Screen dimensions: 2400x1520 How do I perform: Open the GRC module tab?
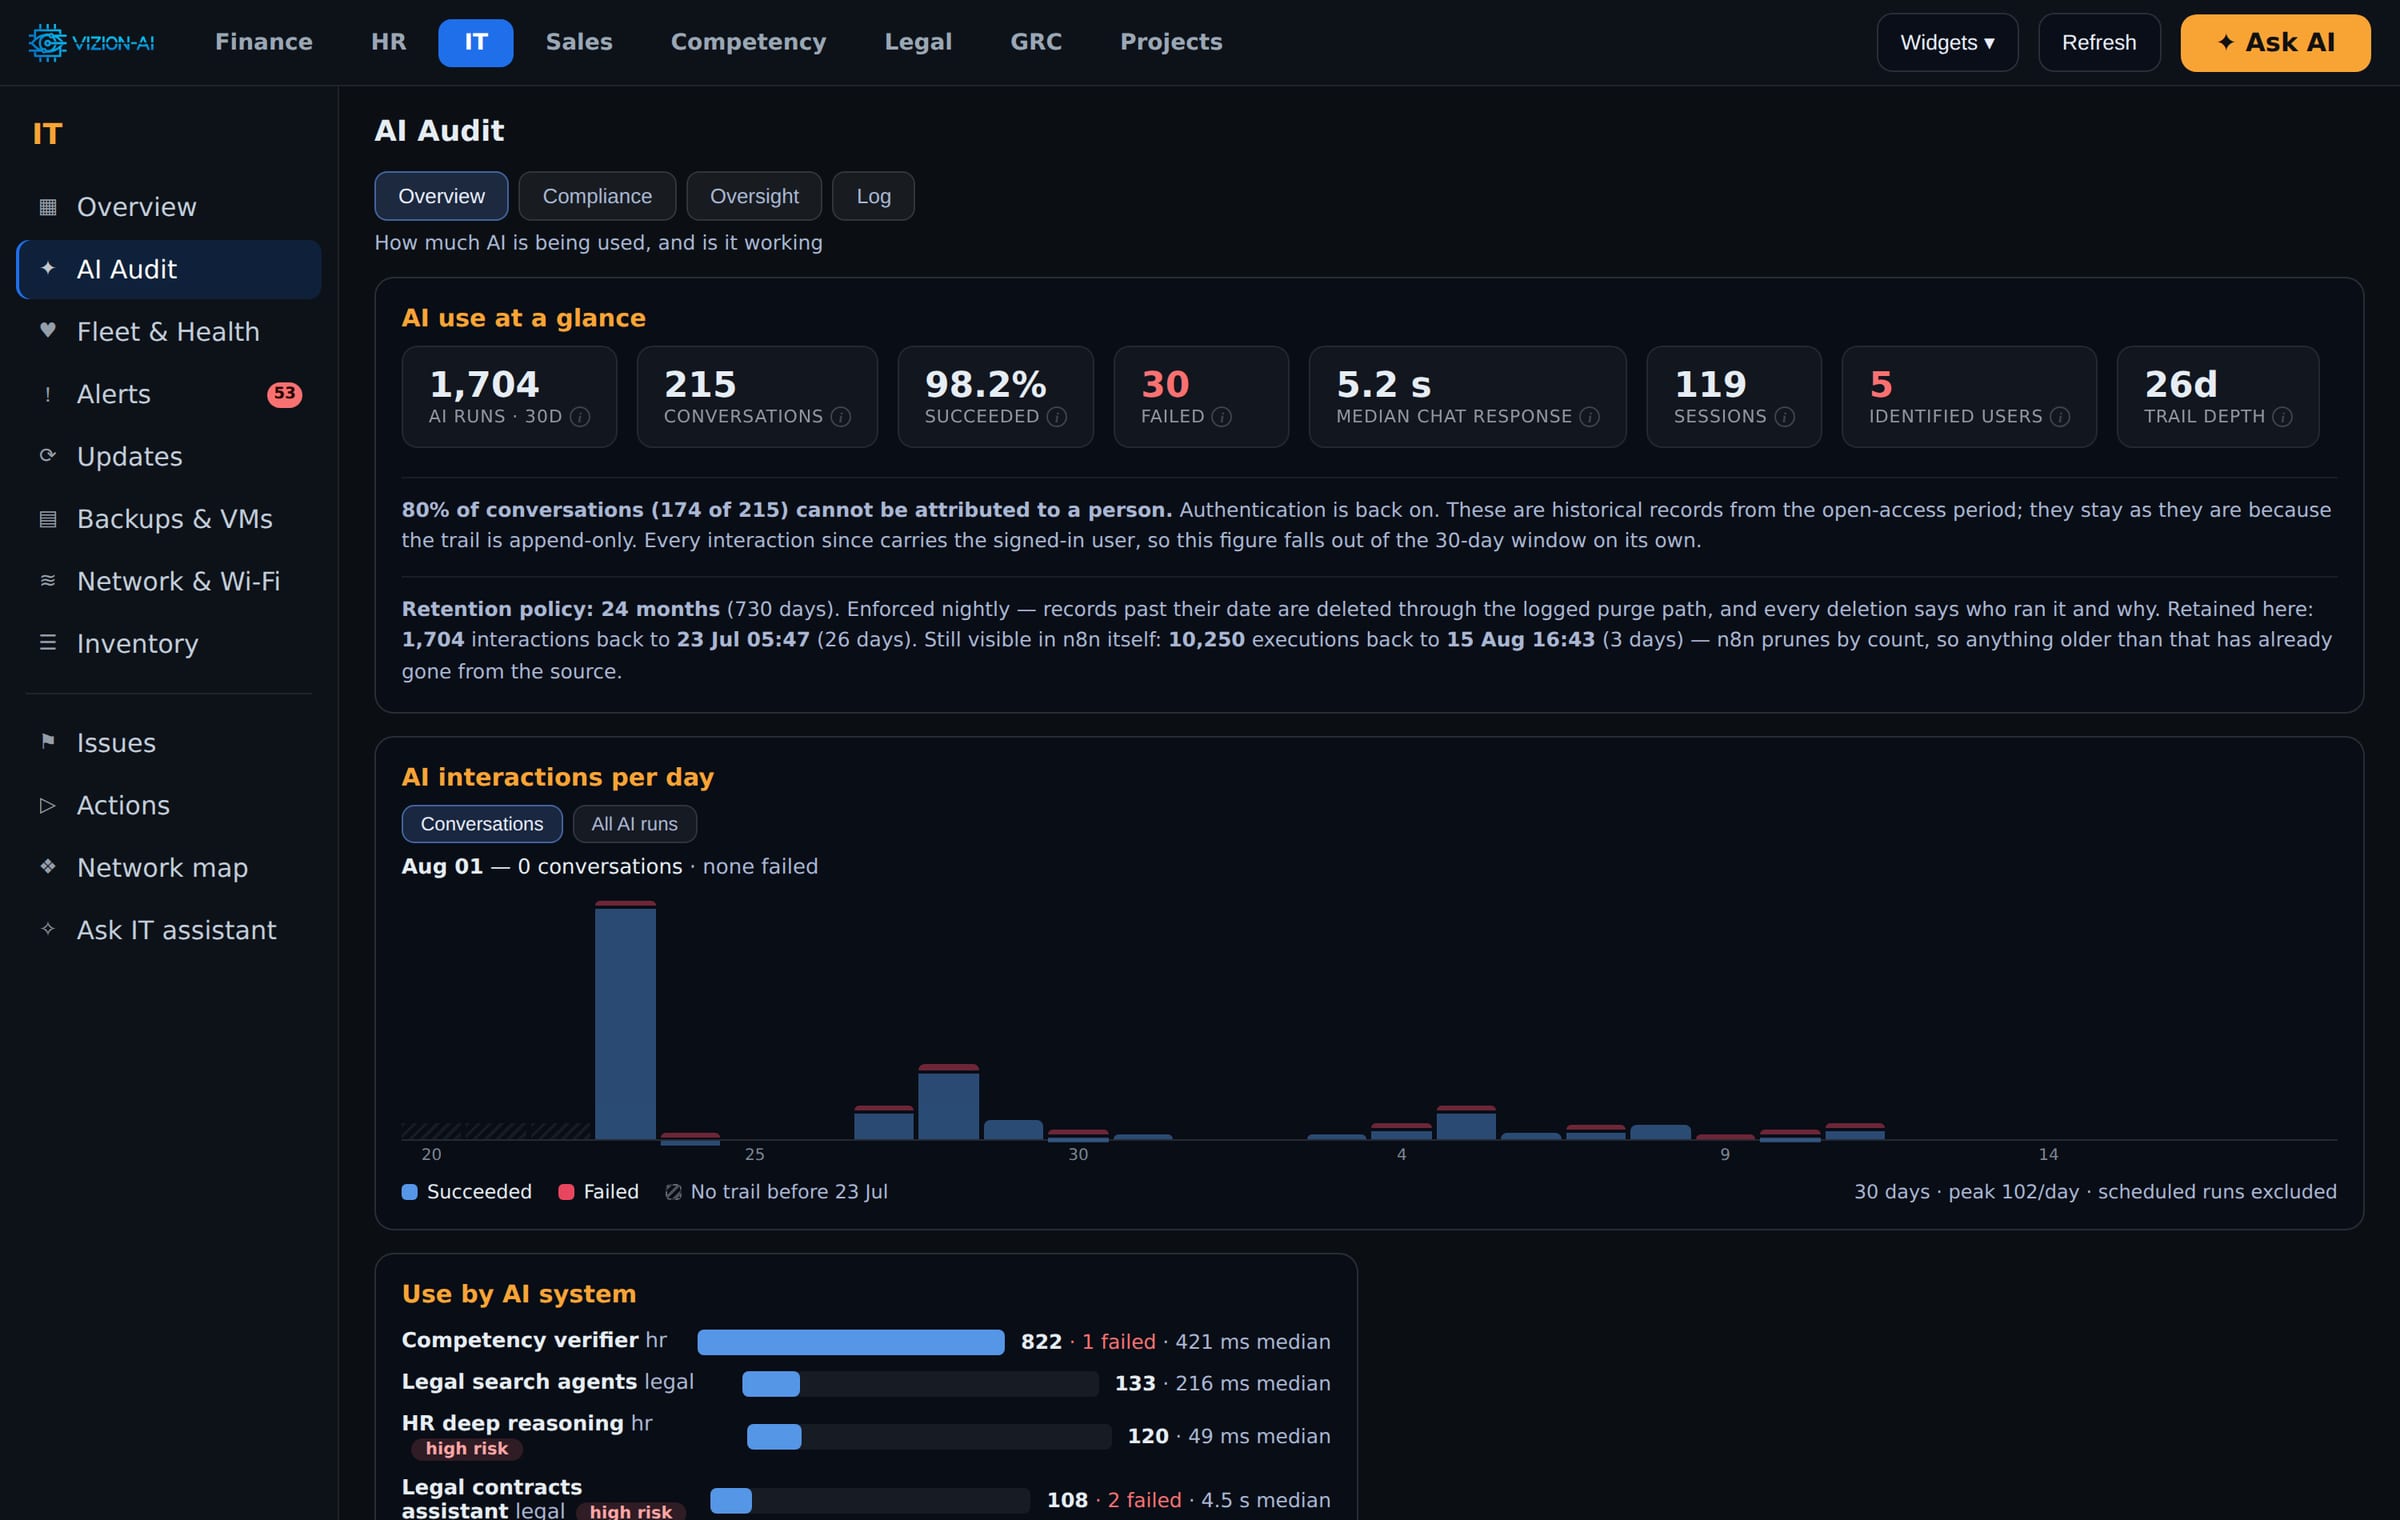coord(1036,42)
